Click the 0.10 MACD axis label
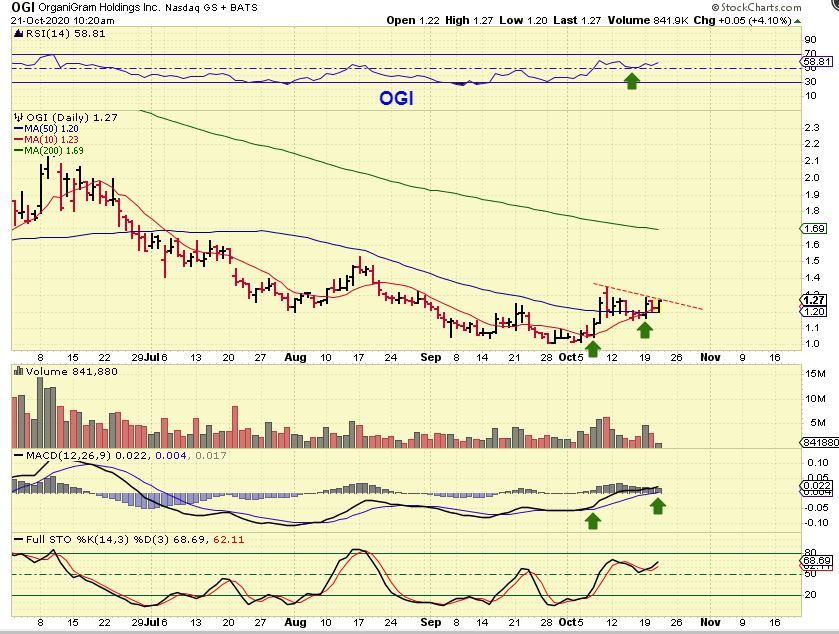839x634 pixels. 818,463
